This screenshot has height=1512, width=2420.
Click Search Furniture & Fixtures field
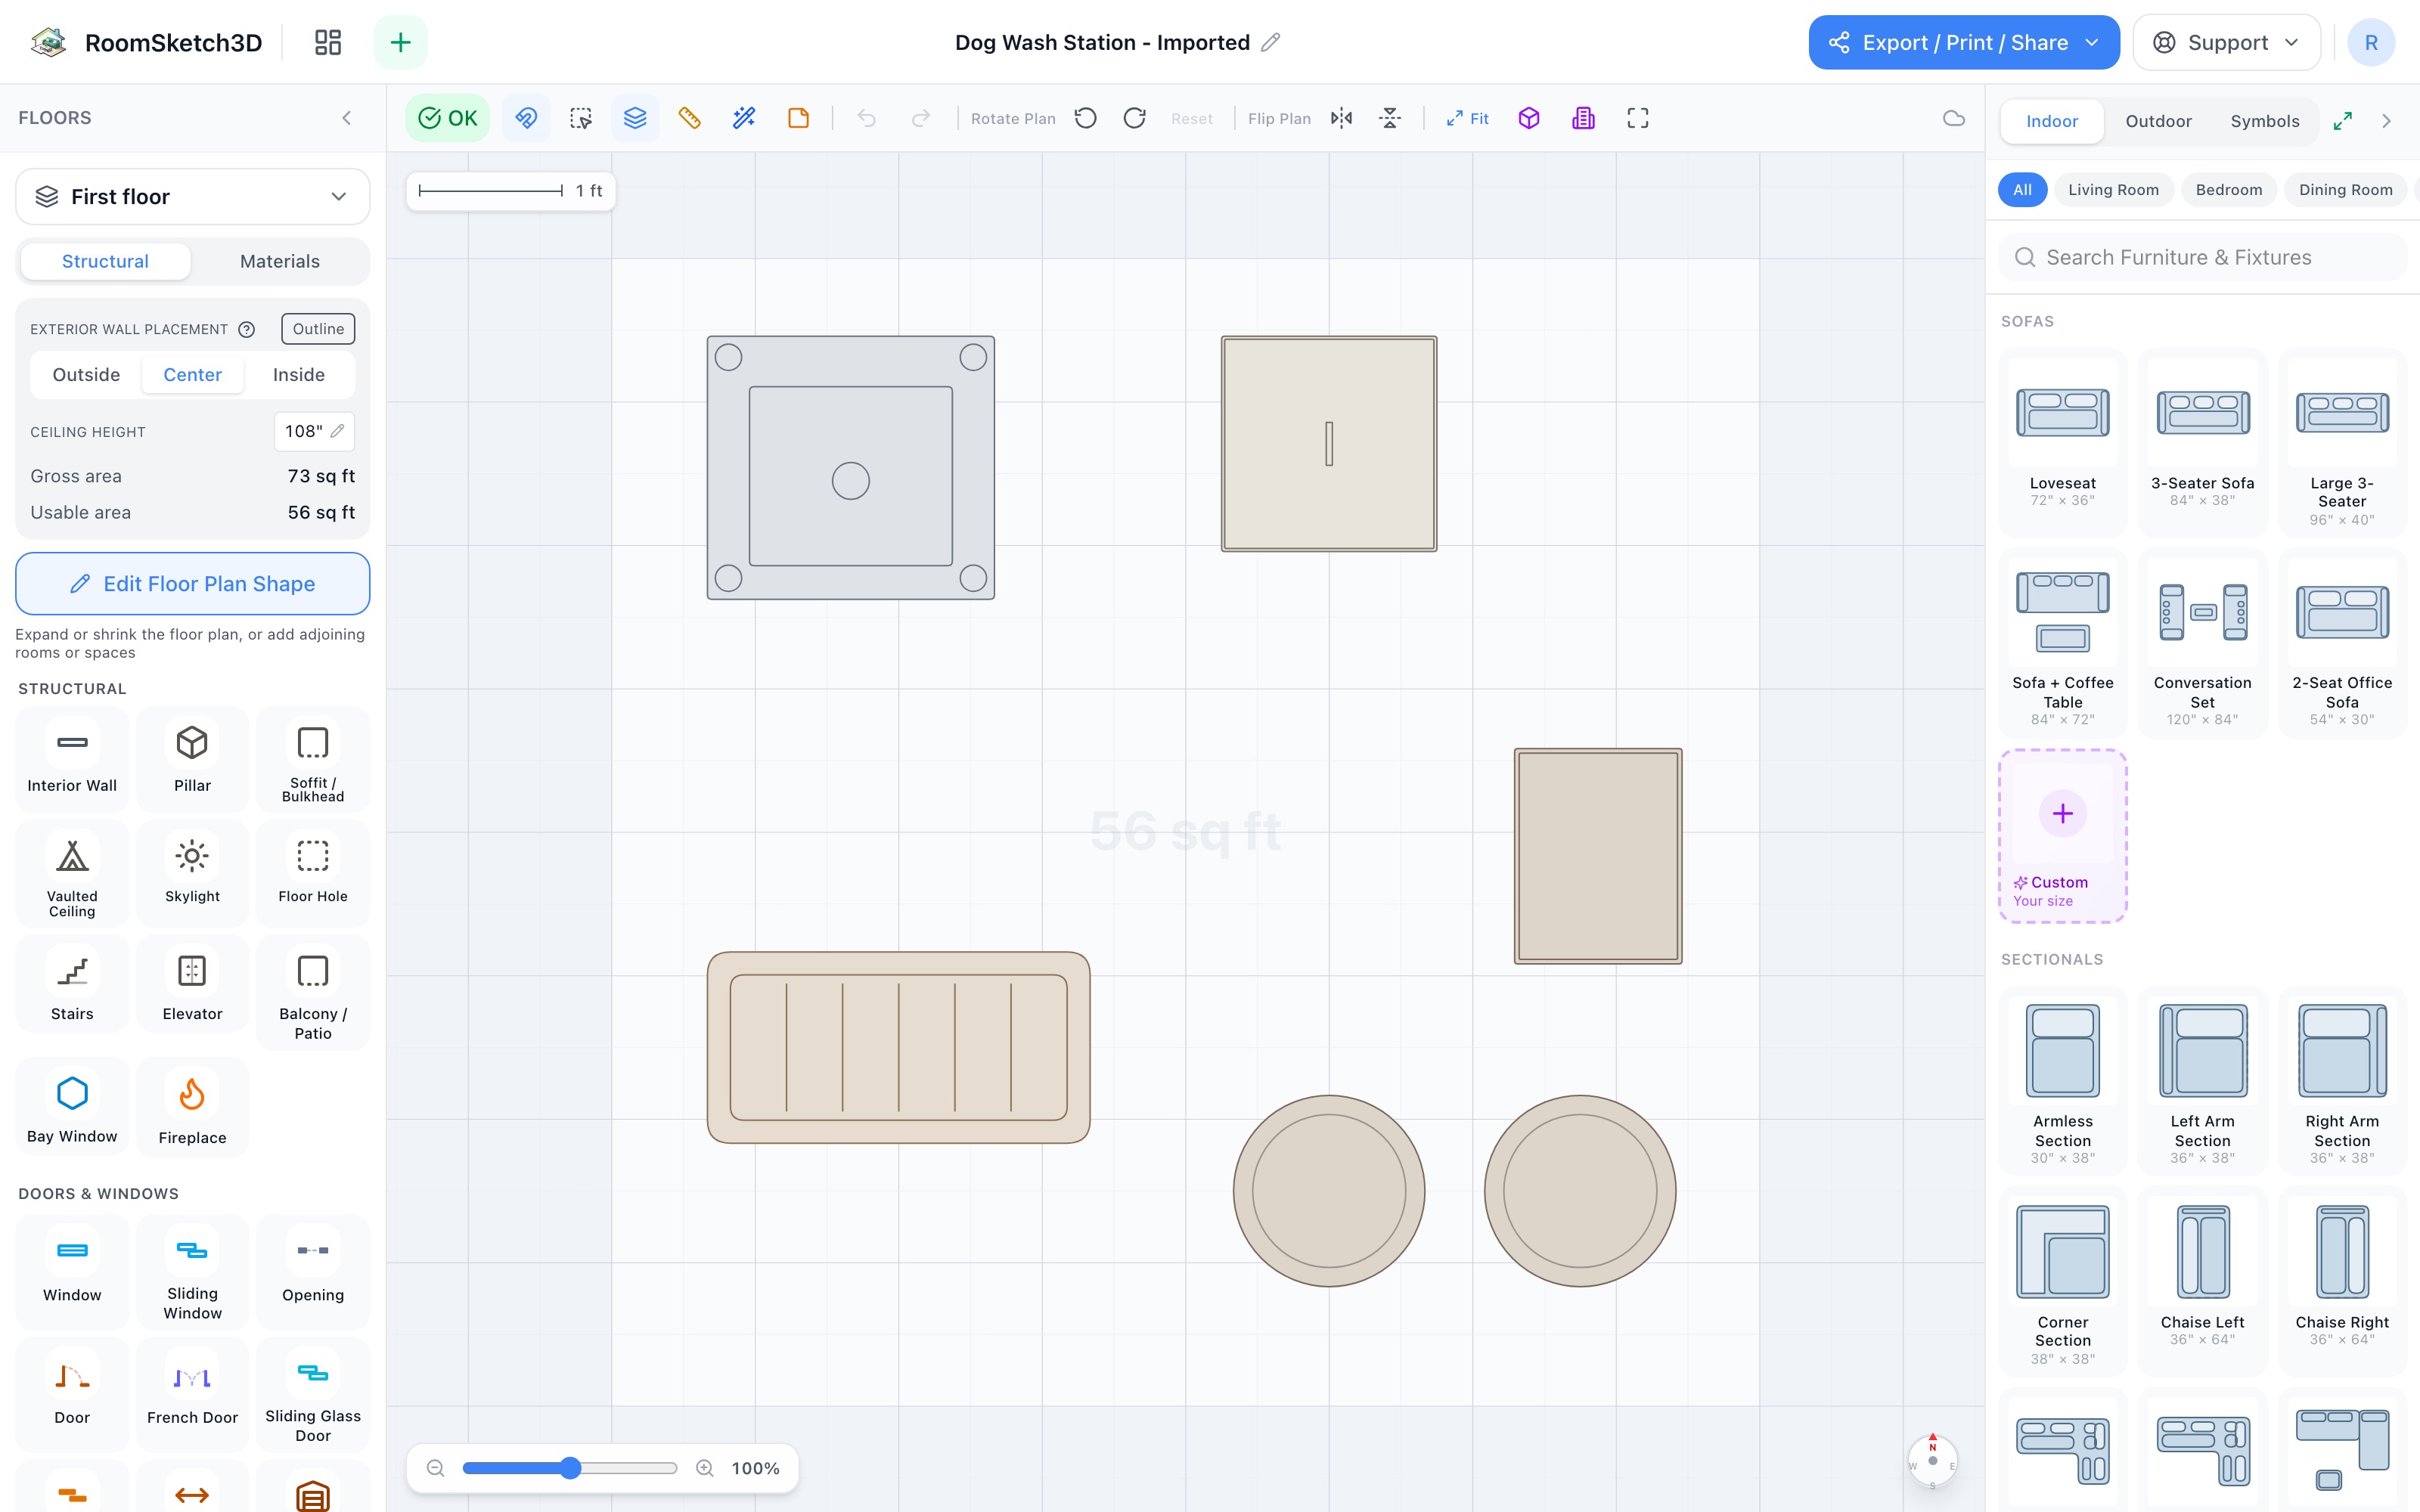(x=2203, y=258)
